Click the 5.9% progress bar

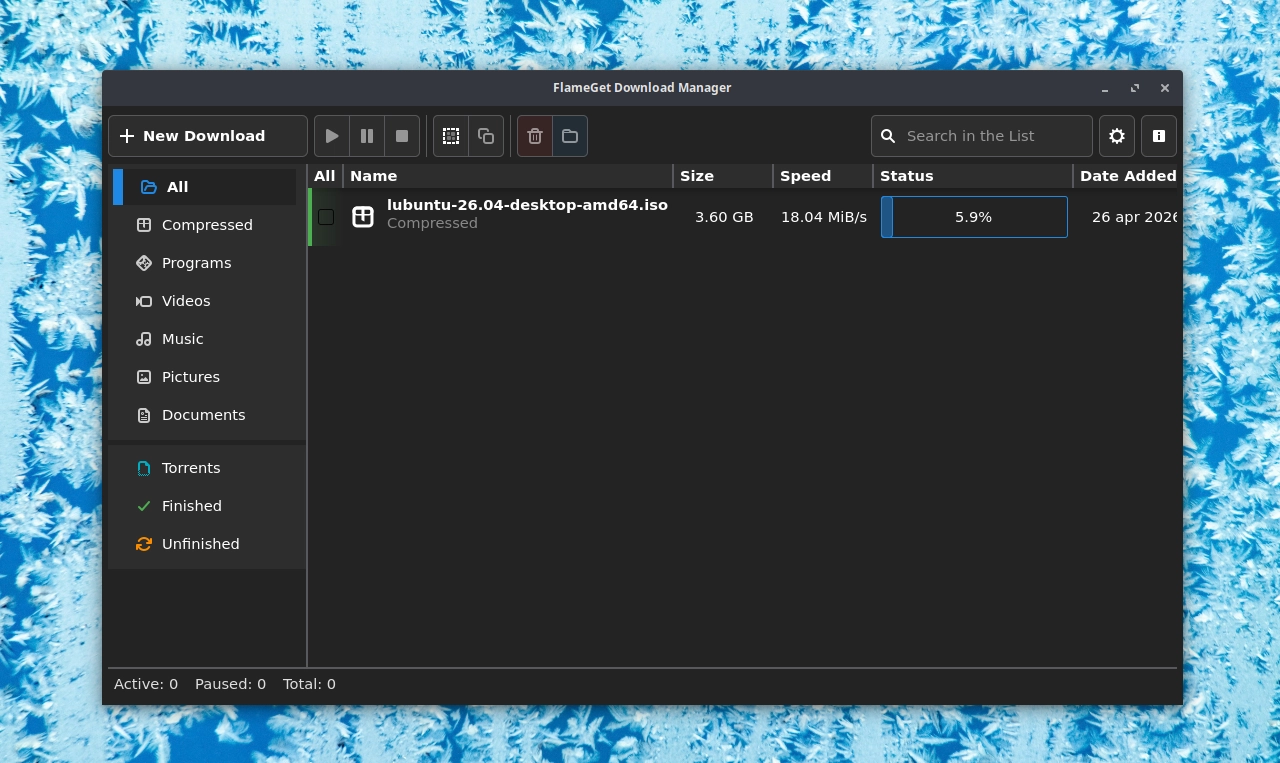(x=974, y=217)
